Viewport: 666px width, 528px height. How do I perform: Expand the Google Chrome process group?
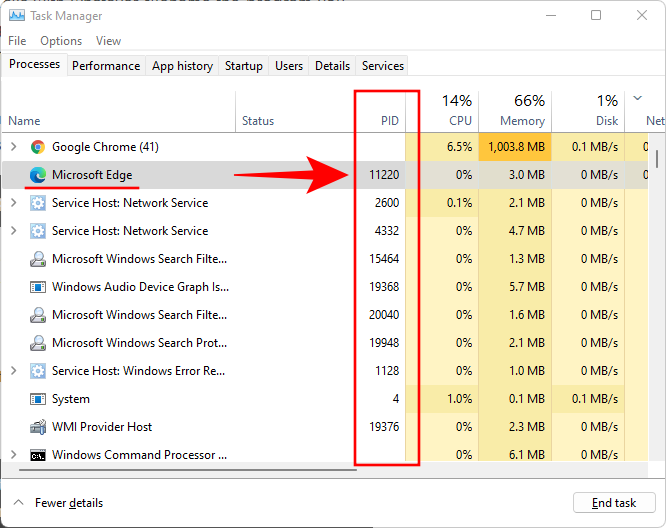point(13,147)
